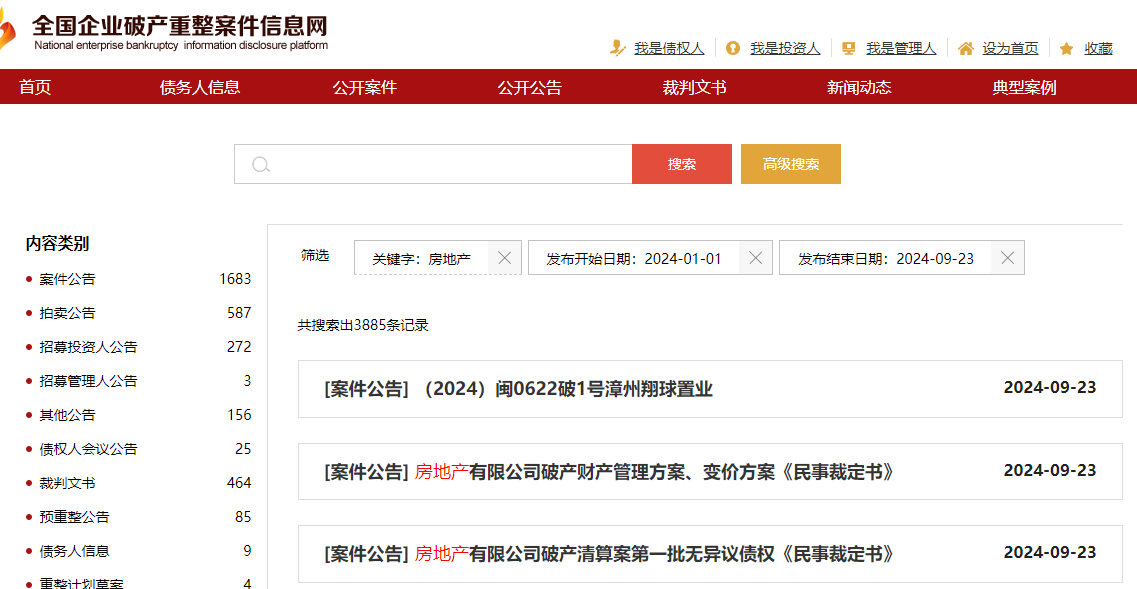The image size is (1137, 589).
Task: Open the 典型案例 menu item
Action: [1024, 87]
